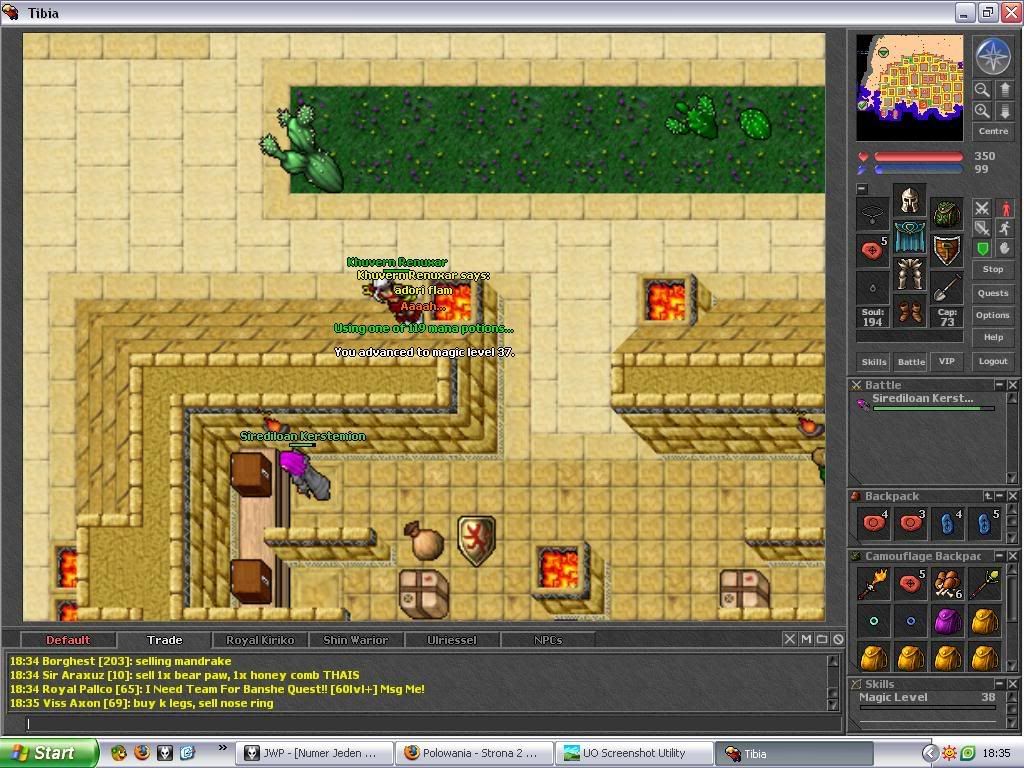
Task: Close the Skills panel
Action: coord(1012,683)
